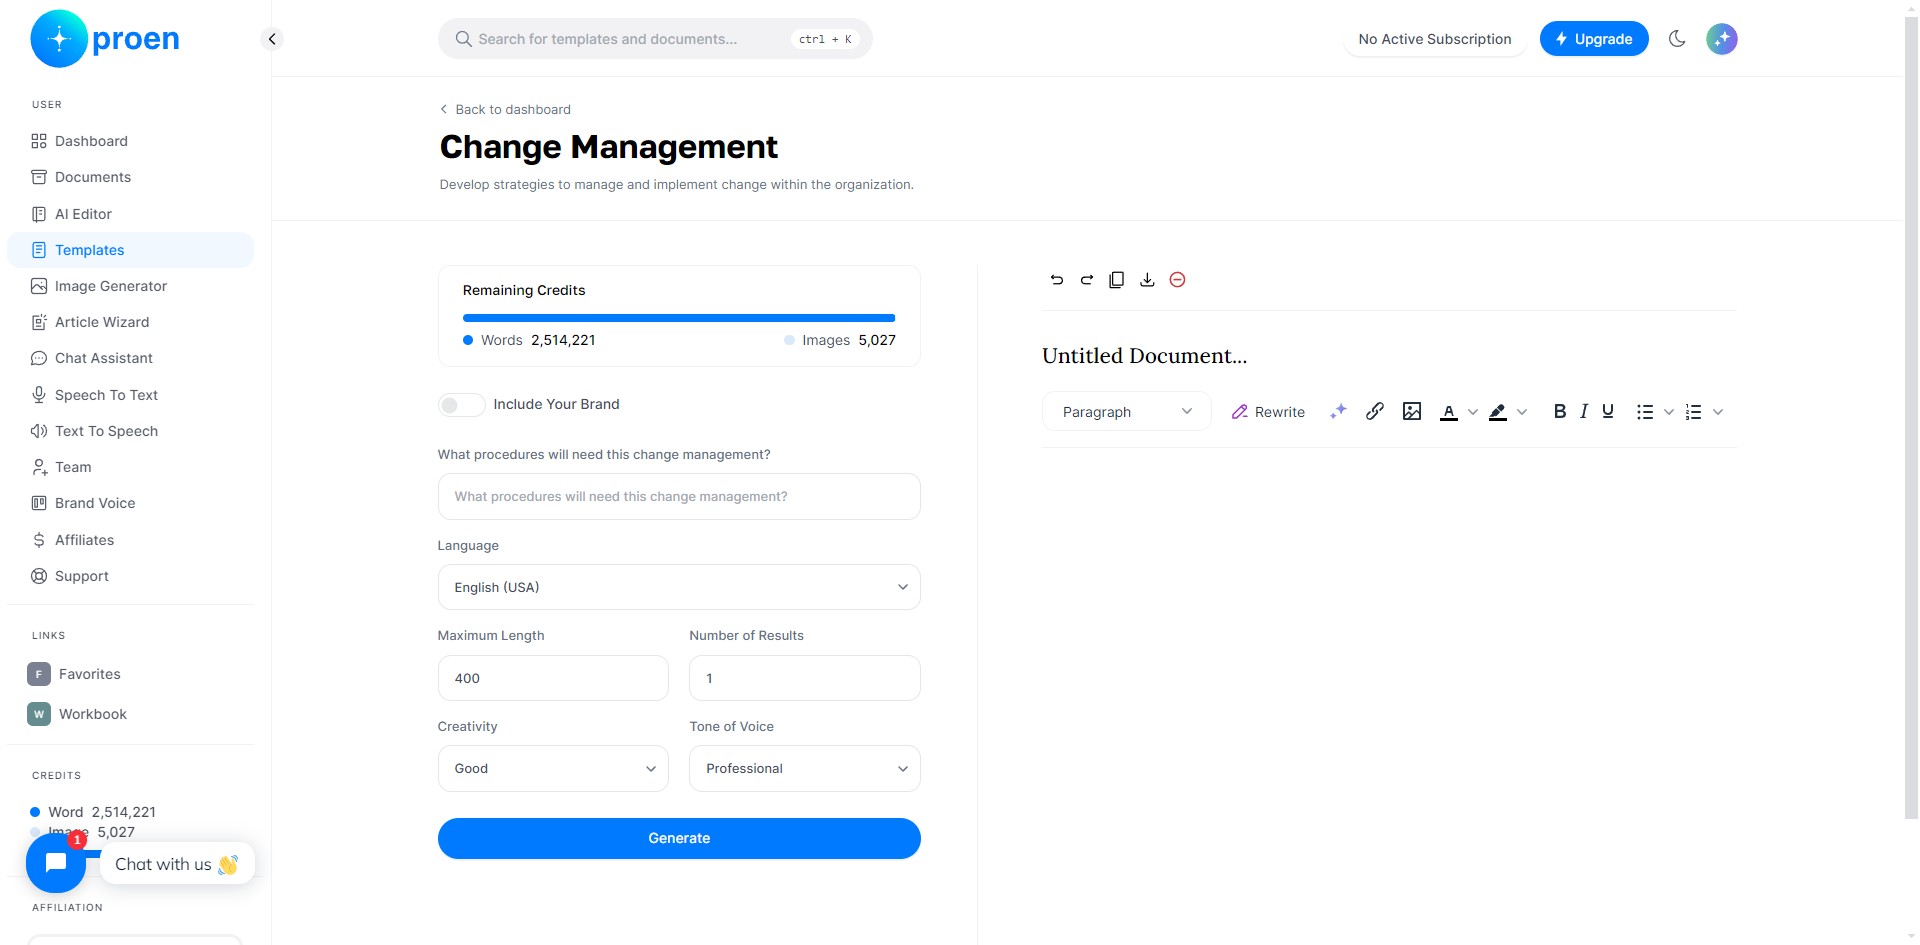Image resolution: width=1920 pixels, height=945 pixels.
Task: Open Speech To Text in sidebar
Action: (x=131, y=395)
